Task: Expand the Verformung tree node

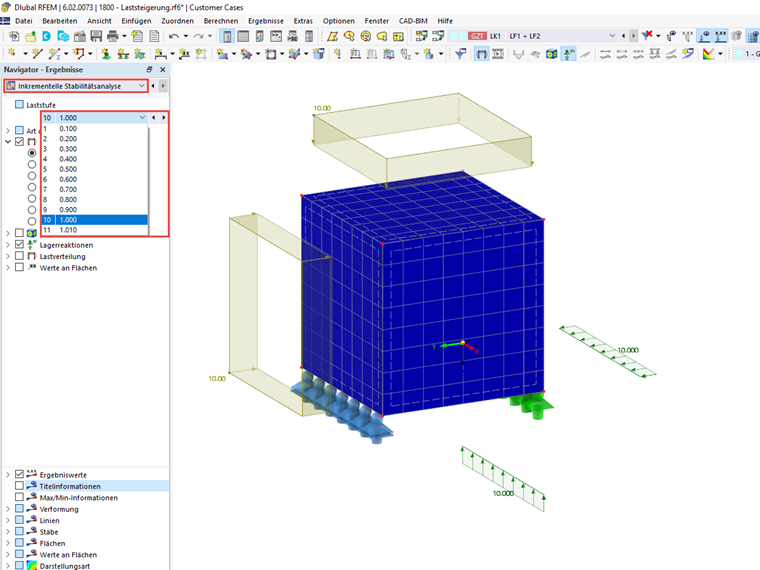Action: click(x=8, y=509)
